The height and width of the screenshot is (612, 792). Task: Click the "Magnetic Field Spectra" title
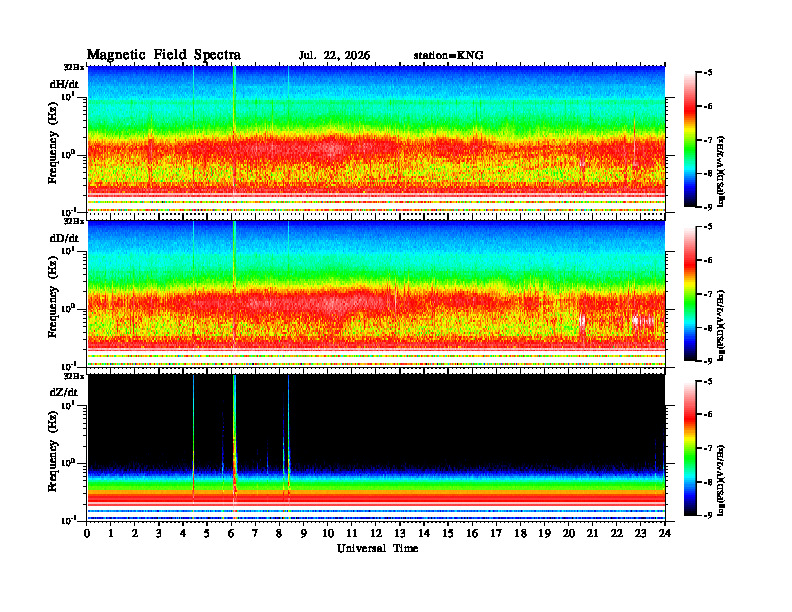point(164,55)
